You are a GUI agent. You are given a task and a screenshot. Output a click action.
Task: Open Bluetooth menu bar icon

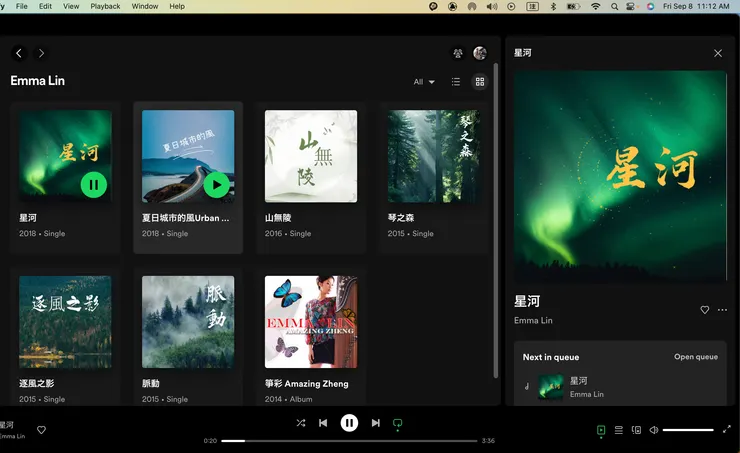click(x=554, y=6)
